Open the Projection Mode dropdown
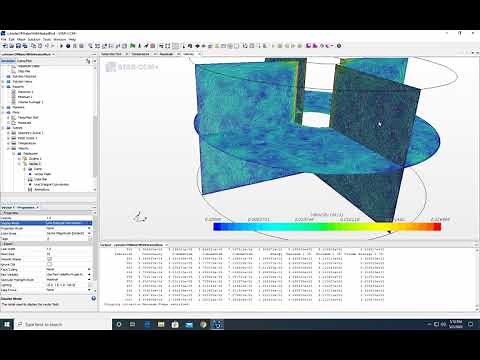This screenshot has height=360, width=480. [89, 228]
